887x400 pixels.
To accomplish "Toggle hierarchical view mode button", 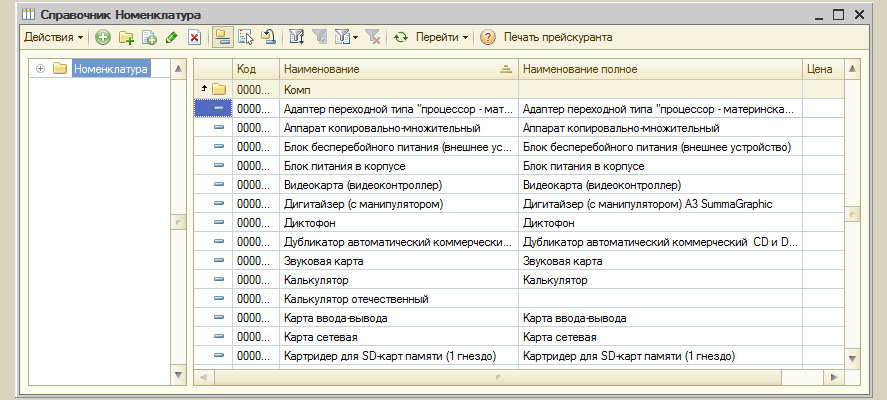I will 222,37.
